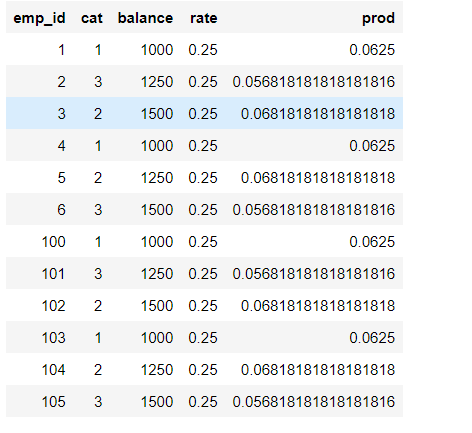Select emp_id cell with value 103
Viewport: 472px width, 433px height.
point(53,338)
